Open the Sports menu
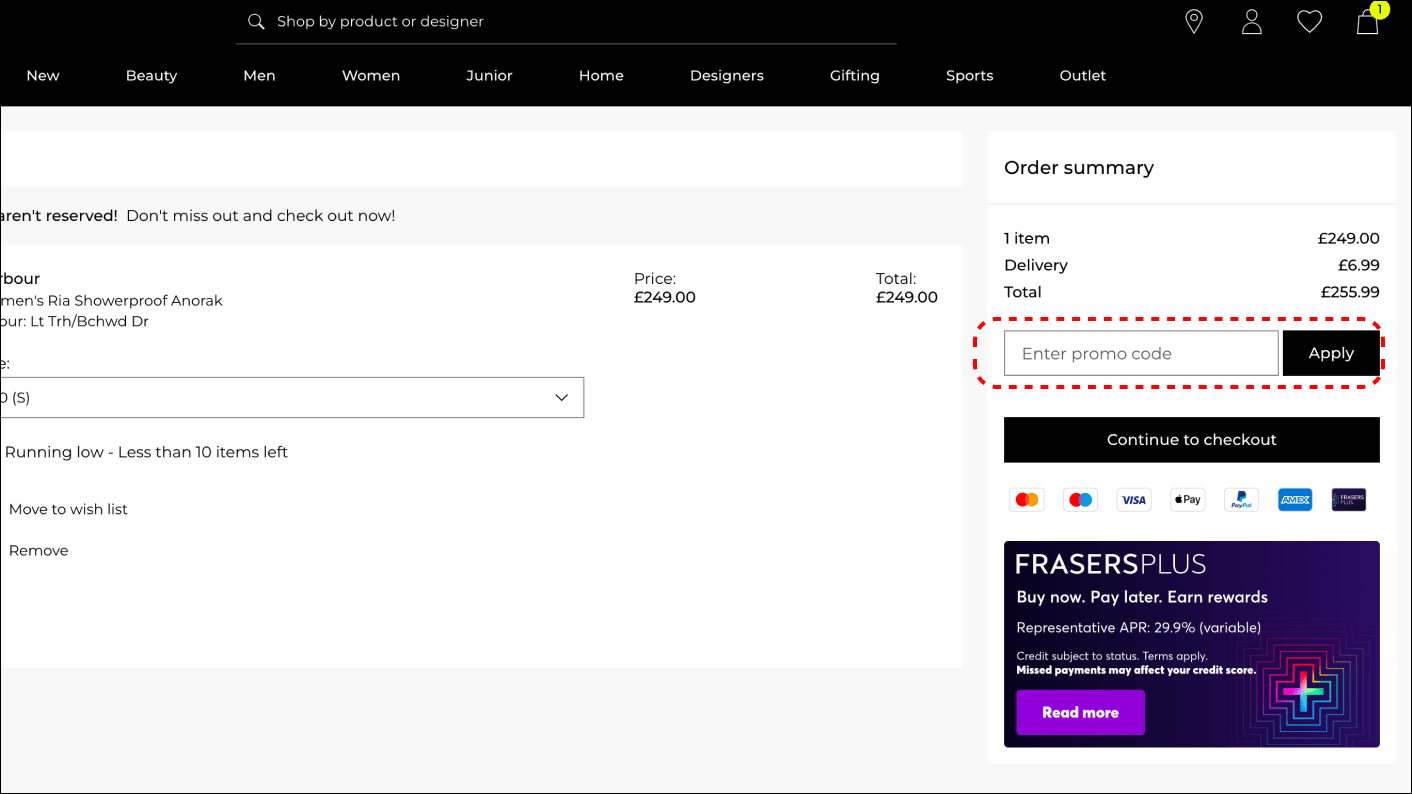Screen dimensions: 1412x794 (970, 75)
